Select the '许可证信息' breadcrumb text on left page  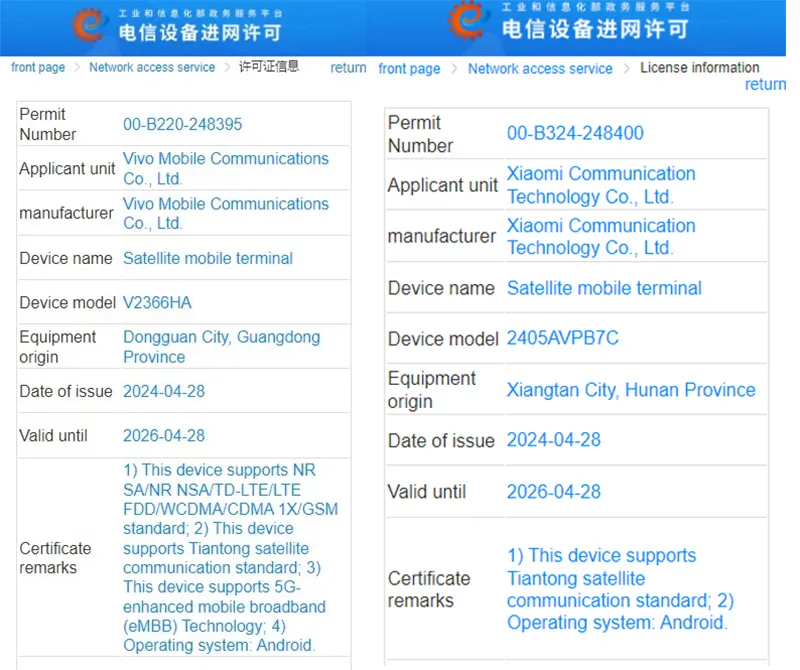pos(269,67)
